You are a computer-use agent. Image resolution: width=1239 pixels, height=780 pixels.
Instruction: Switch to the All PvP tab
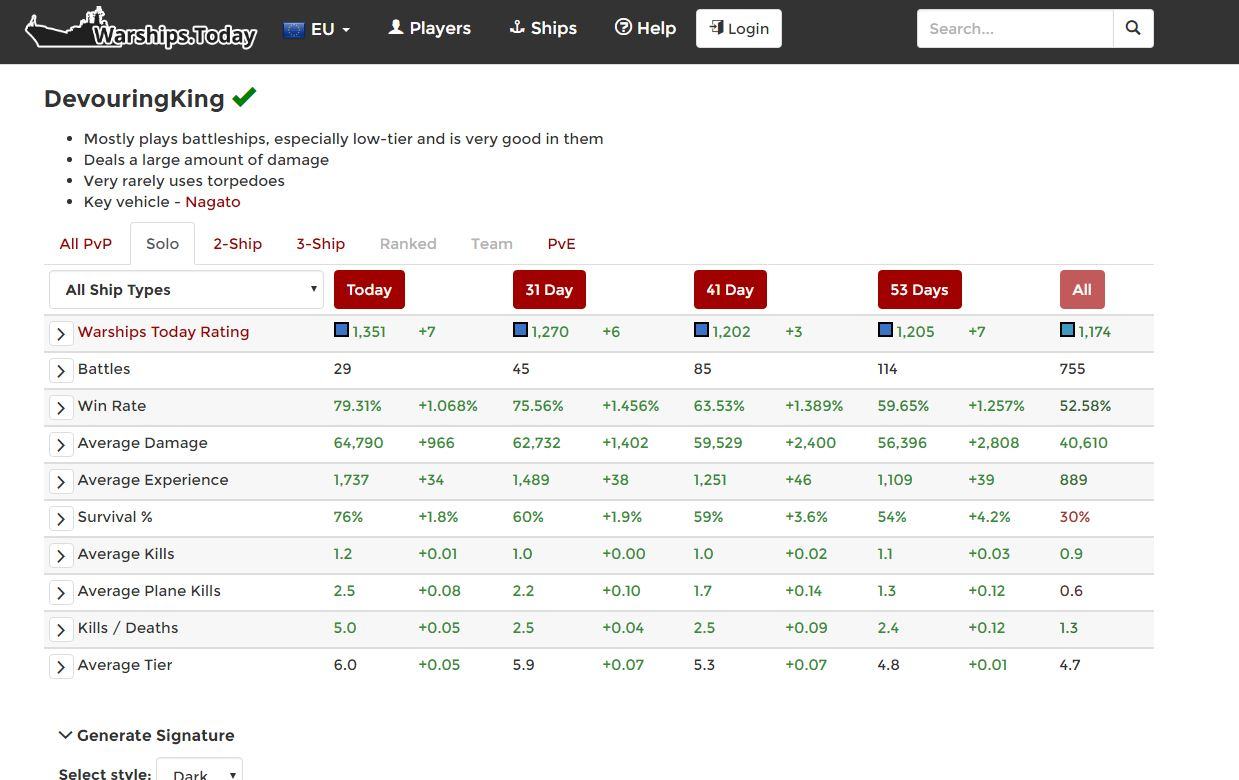[x=86, y=243]
